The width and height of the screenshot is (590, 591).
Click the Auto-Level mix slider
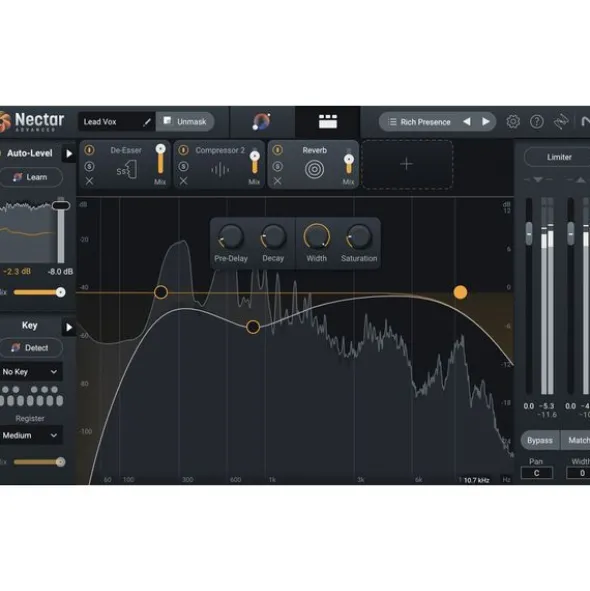(39, 292)
